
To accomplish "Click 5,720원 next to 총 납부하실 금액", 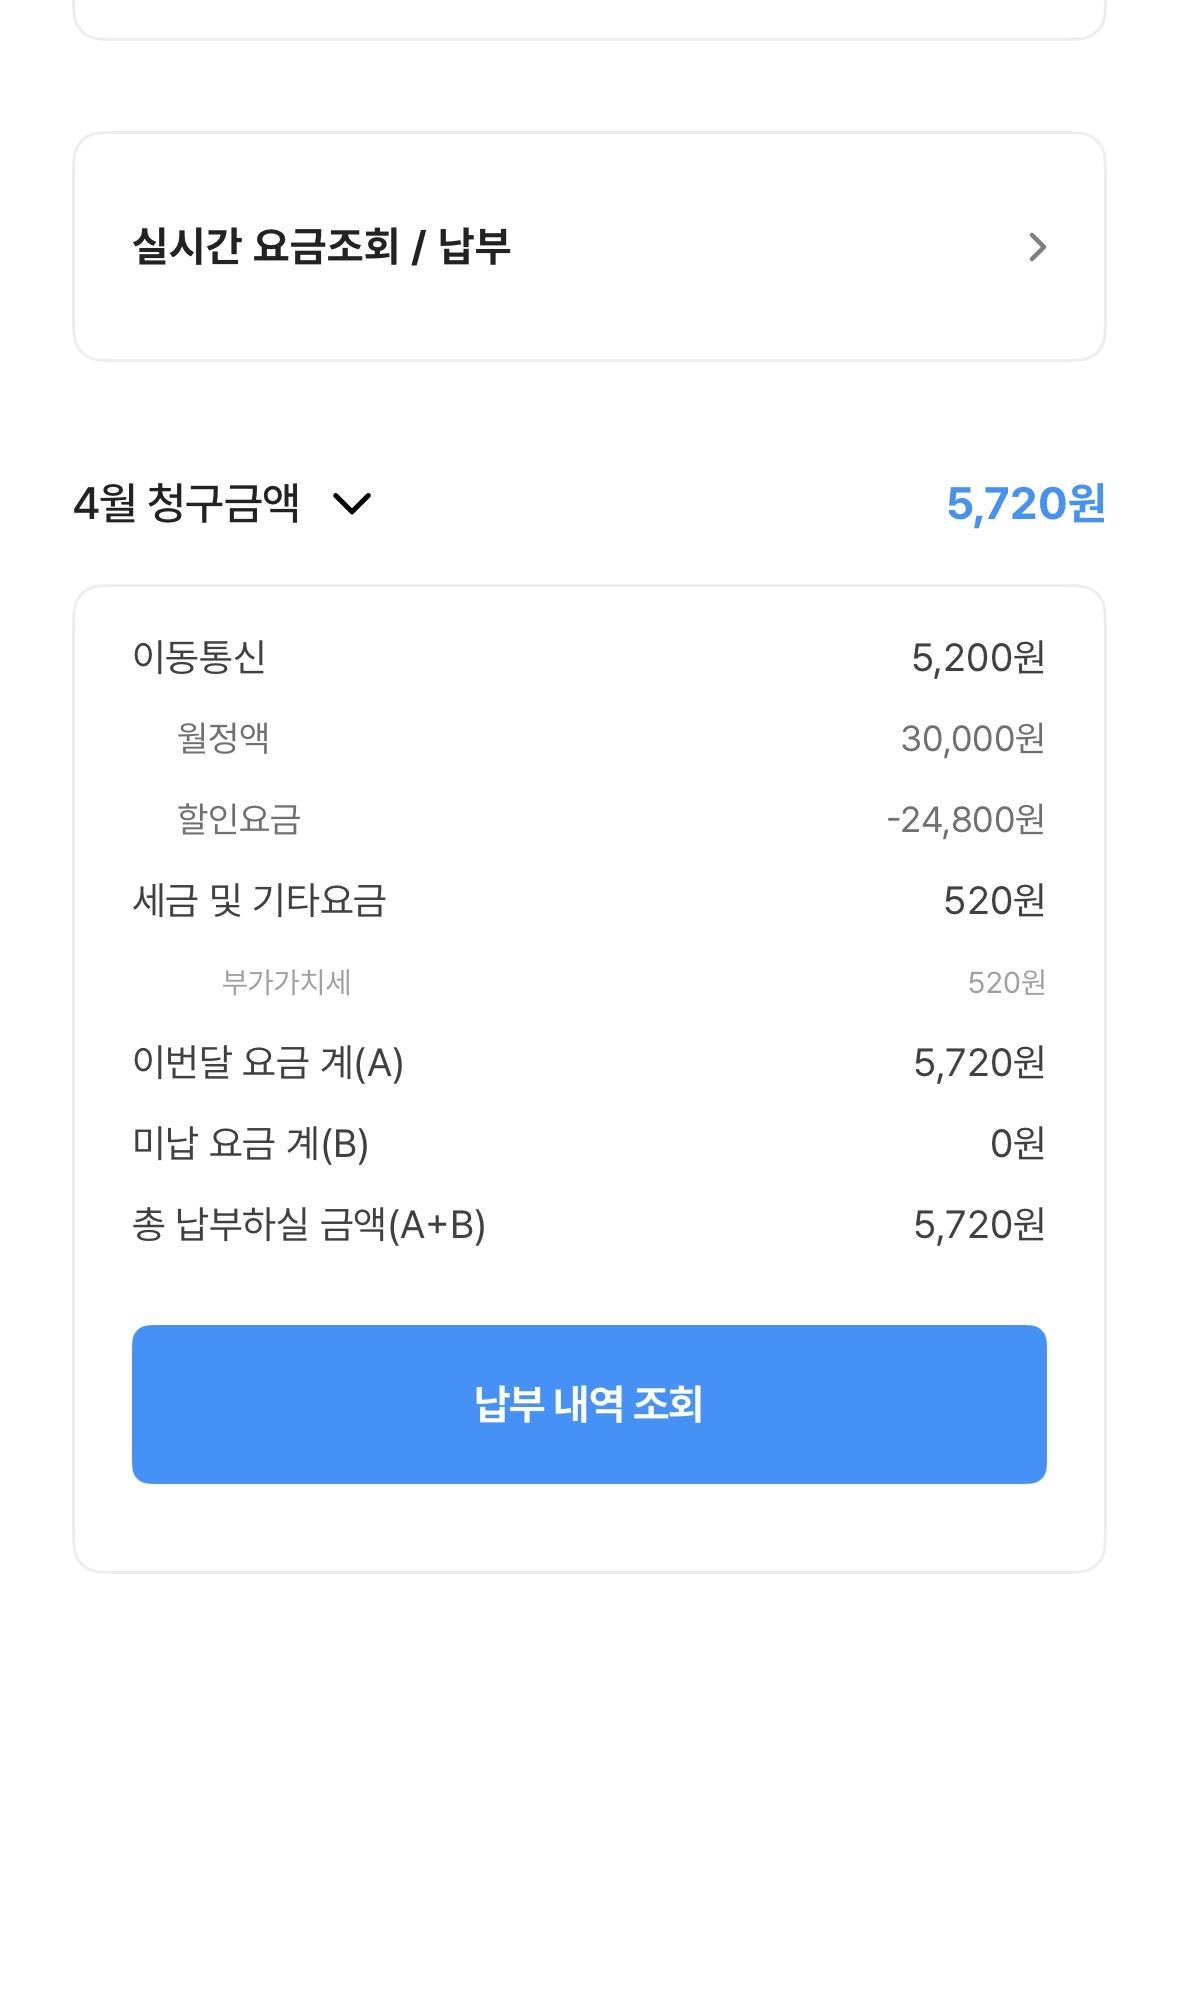I will pos(979,1224).
